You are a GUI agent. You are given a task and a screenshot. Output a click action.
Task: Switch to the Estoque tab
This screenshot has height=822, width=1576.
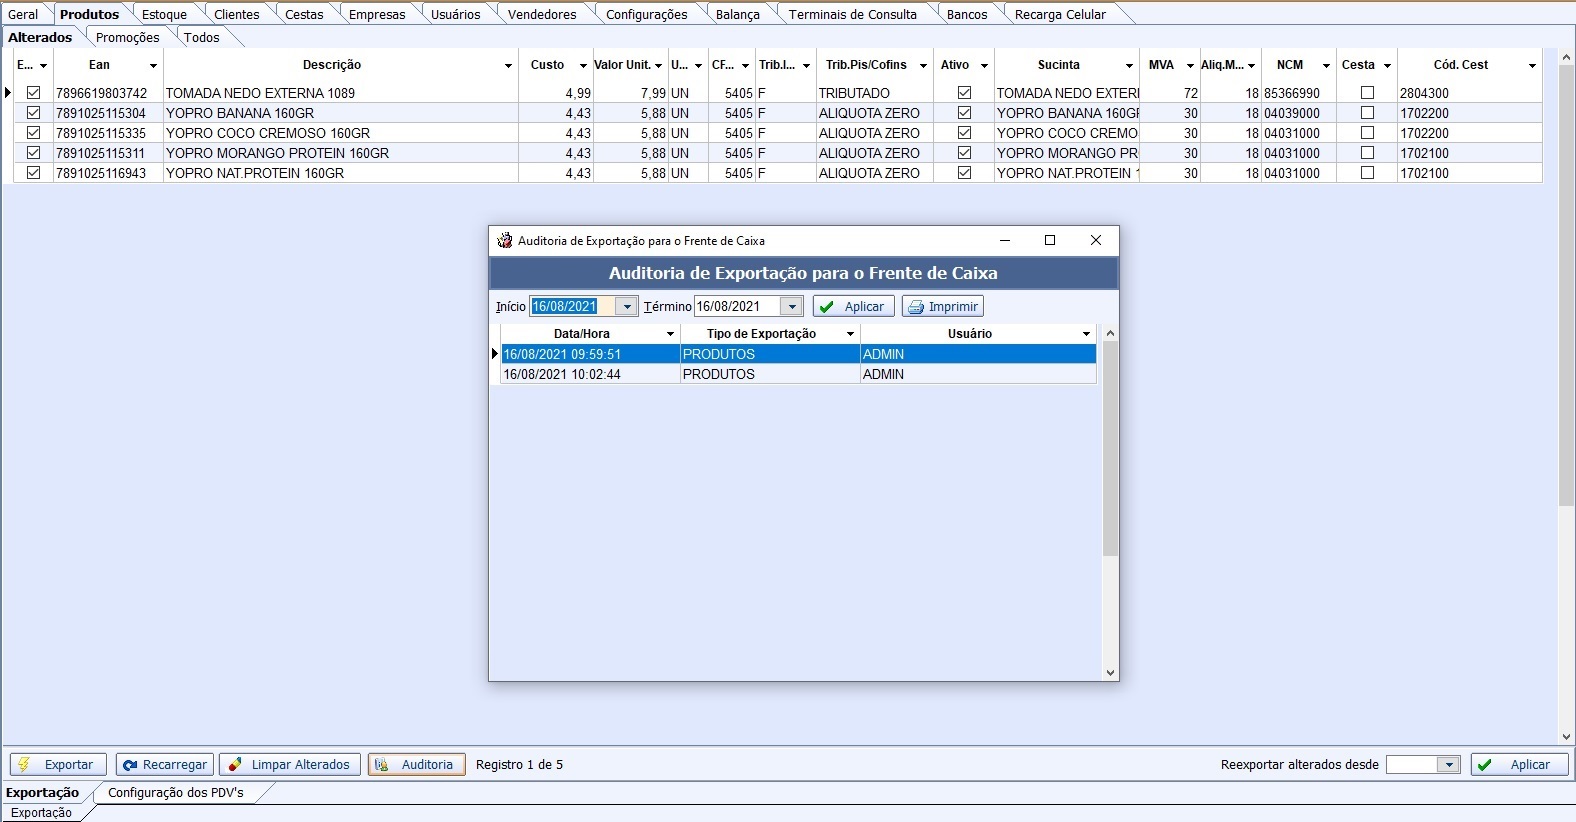[x=164, y=14]
